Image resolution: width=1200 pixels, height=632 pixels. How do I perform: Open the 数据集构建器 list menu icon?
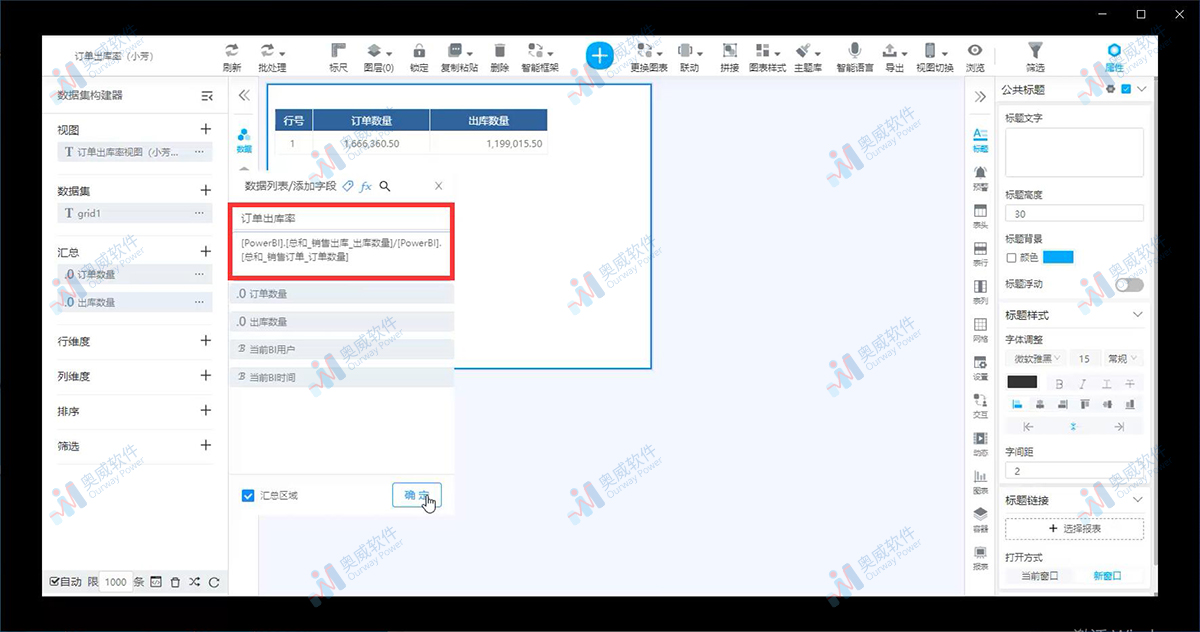point(207,96)
